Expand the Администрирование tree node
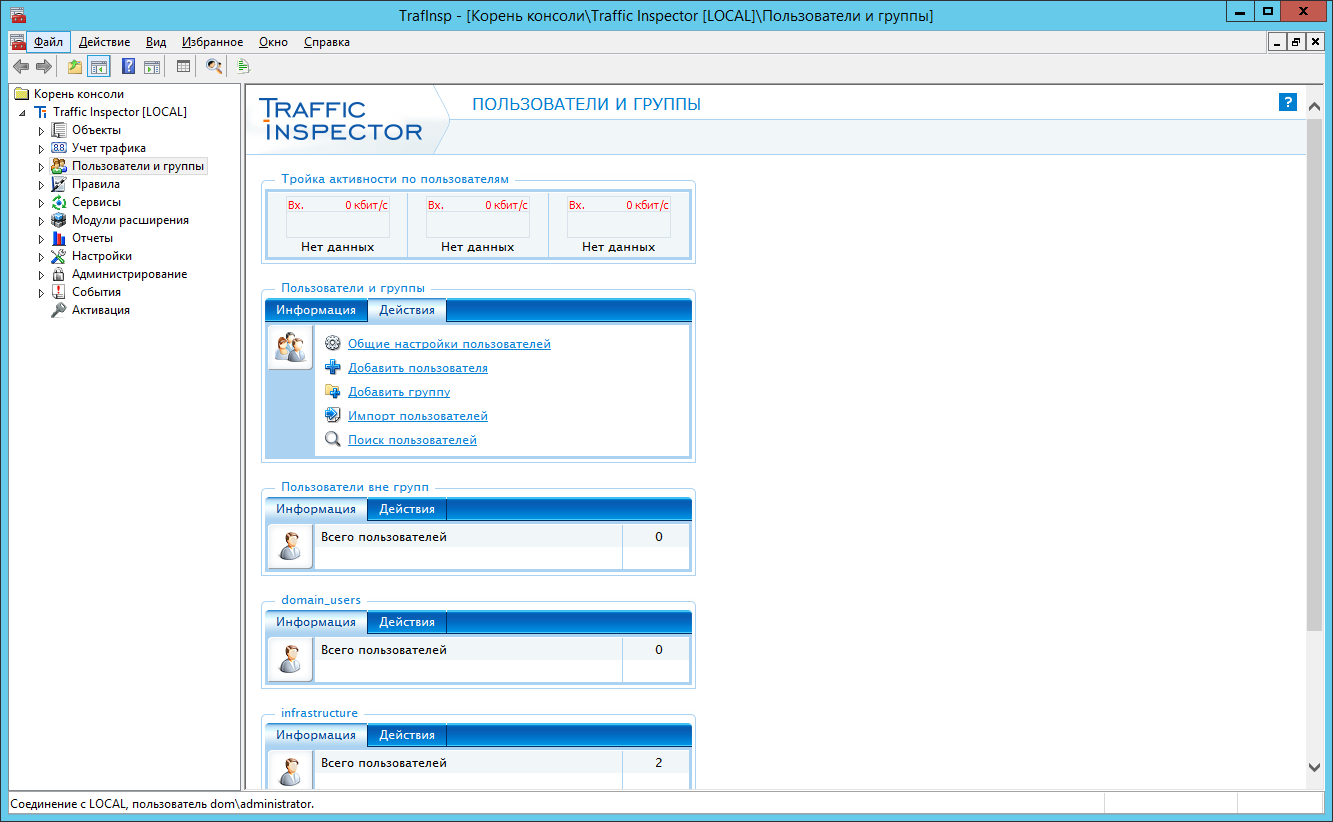Image resolution: width=1333 pixels, height=822 pixels. (x=41, y=274)
